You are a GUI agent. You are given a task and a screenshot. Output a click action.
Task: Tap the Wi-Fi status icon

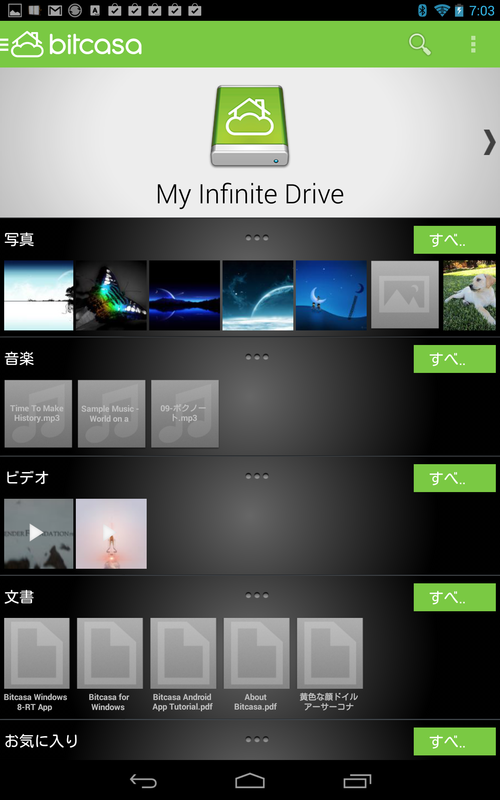tap(442, 10)
